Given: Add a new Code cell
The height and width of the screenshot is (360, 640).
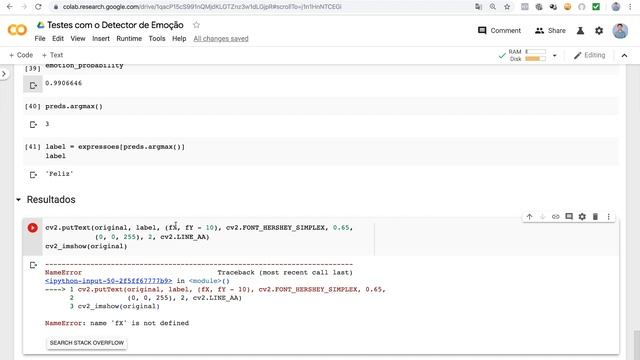Looking at the screenshot, I should [21, 55].
